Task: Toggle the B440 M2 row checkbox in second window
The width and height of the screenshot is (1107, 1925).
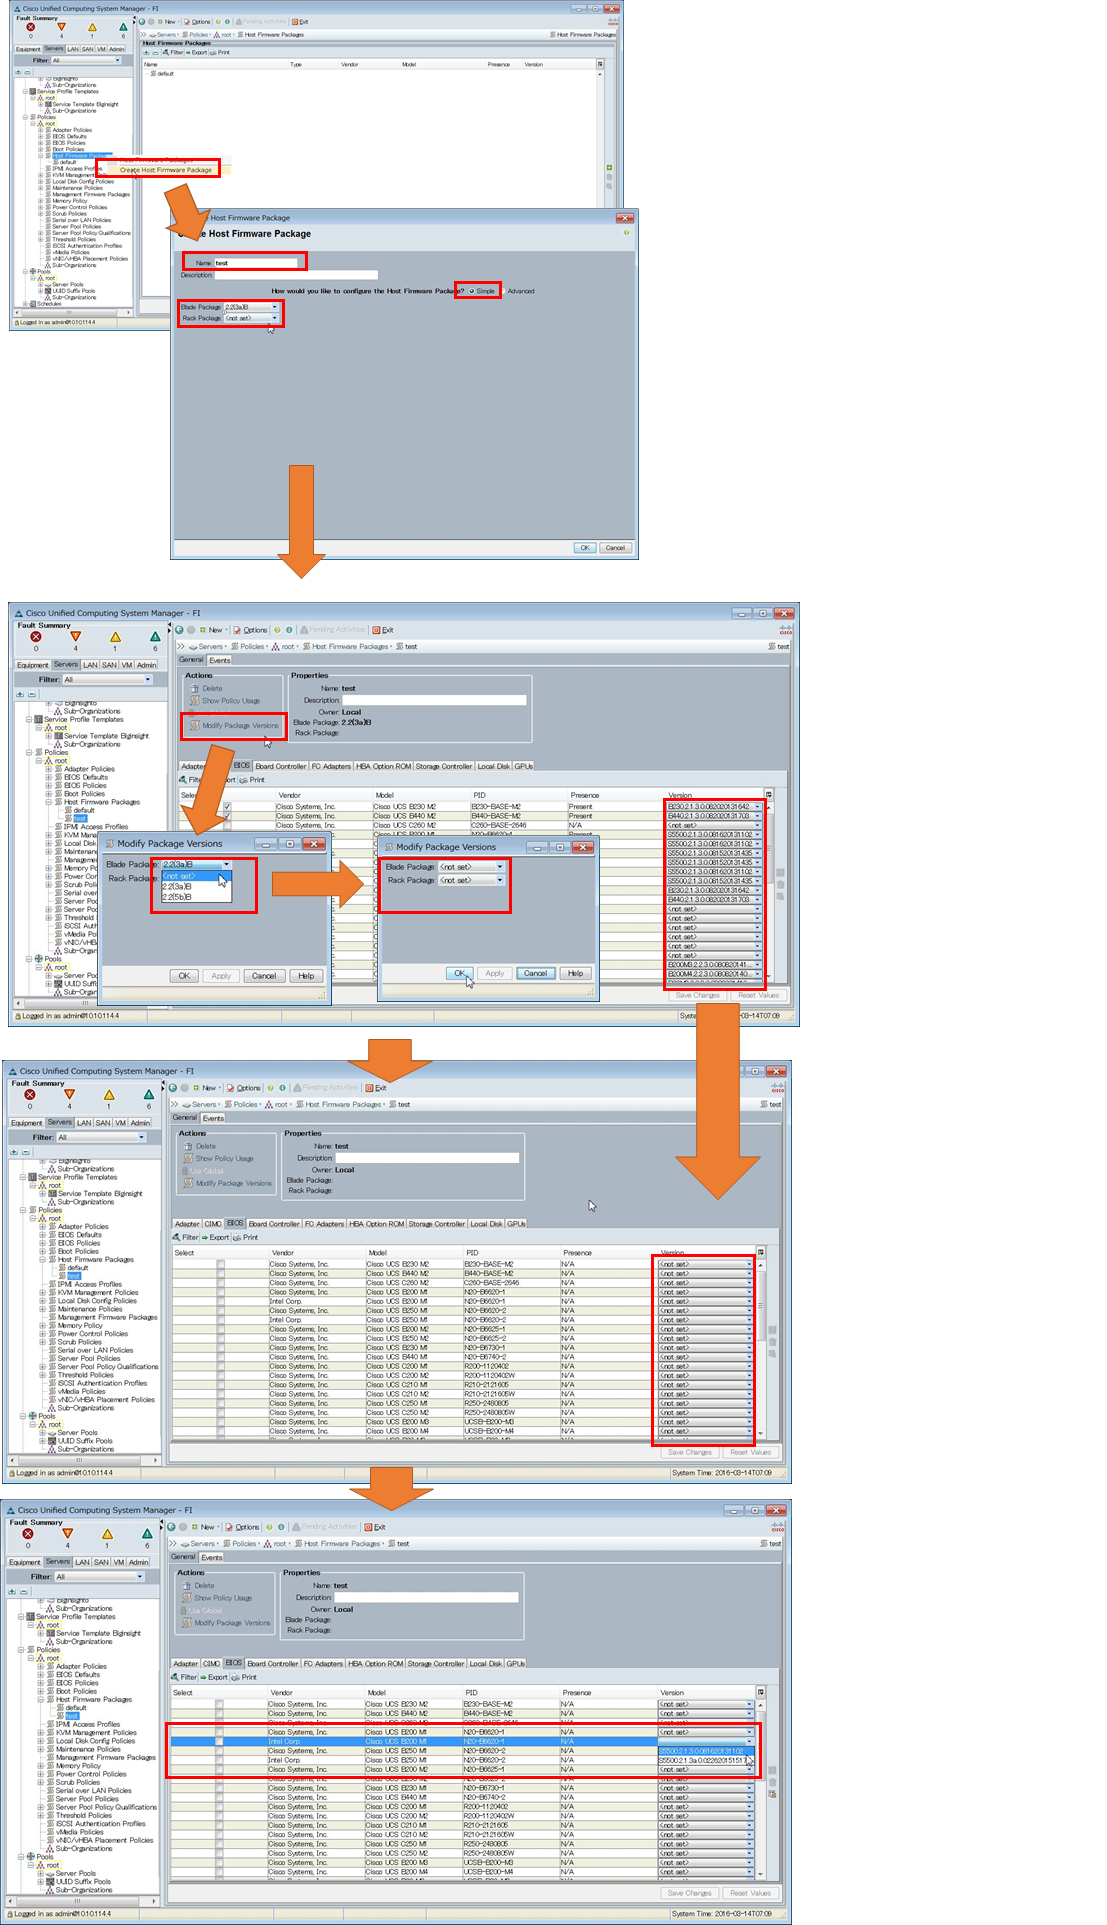Action: [x=227, y=816]
